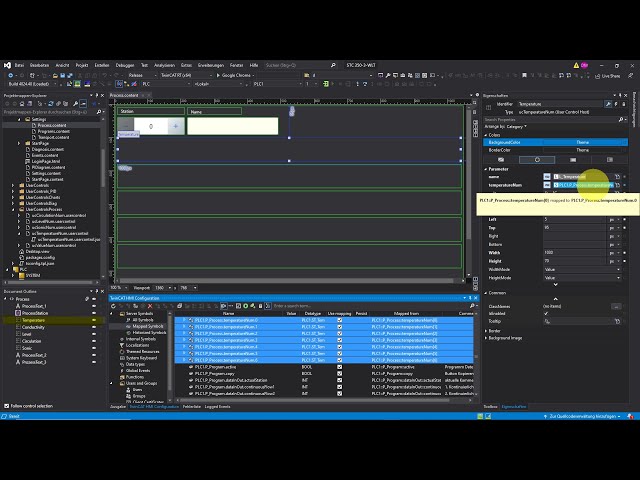
Task: Toggle the IsEnabled checkbox in Common
Action: coord(546,313)
